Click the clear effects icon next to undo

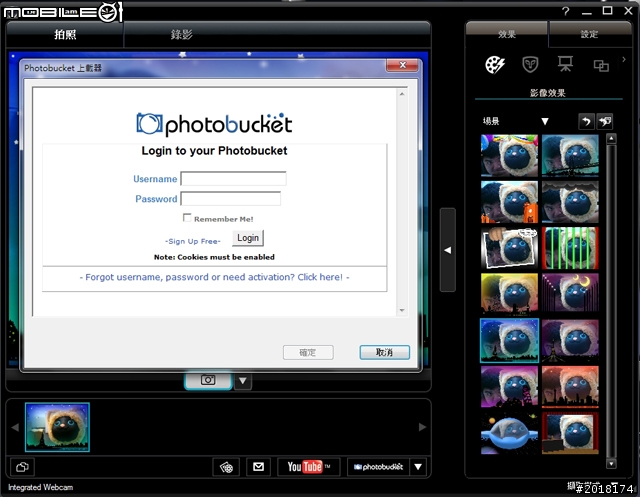tap(604, 121)
